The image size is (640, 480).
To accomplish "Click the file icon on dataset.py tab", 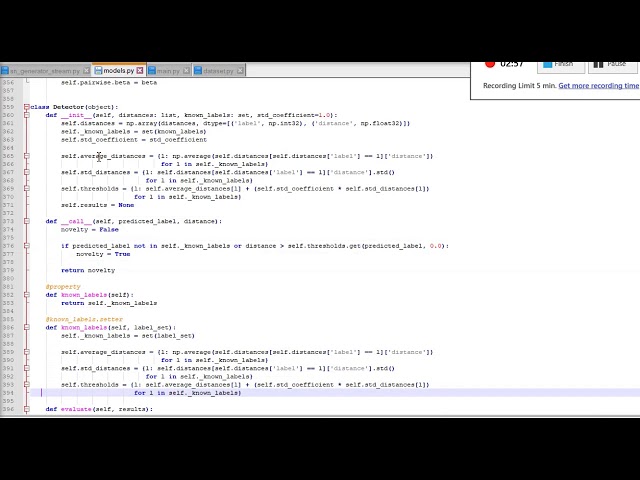I will coord(198,71).
